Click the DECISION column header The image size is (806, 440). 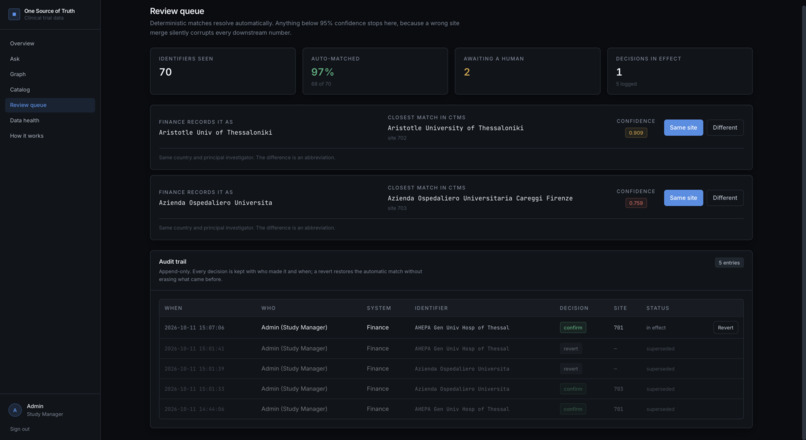point(574,308)
